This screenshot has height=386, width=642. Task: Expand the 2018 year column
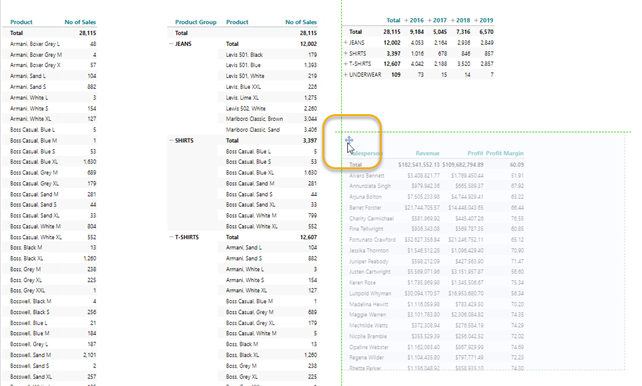tap(453, 20)
